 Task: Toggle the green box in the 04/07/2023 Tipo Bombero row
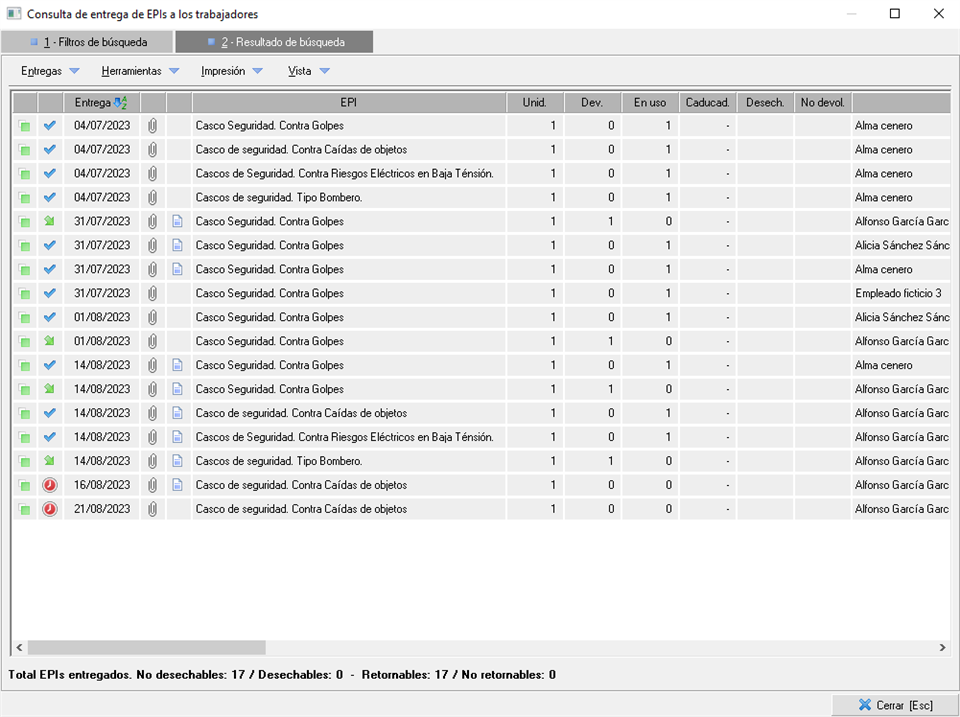pos(25,198)
